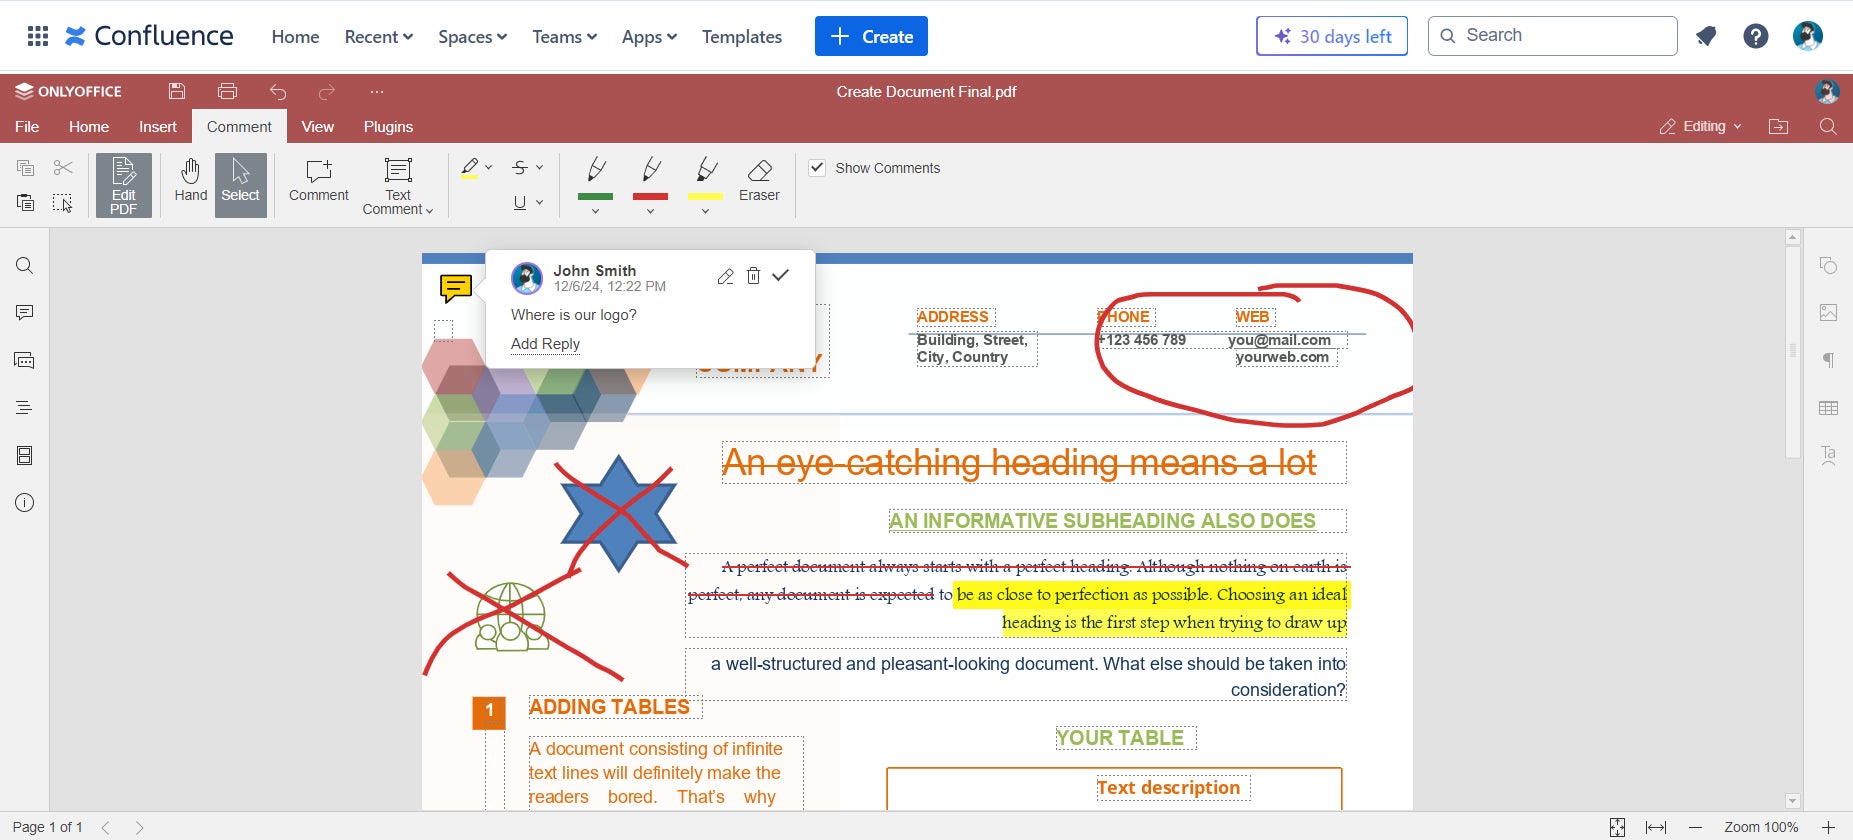This screenshot has width=1853, height=840.
Task: Open Confluence help icon
Action: (1756, 36)
